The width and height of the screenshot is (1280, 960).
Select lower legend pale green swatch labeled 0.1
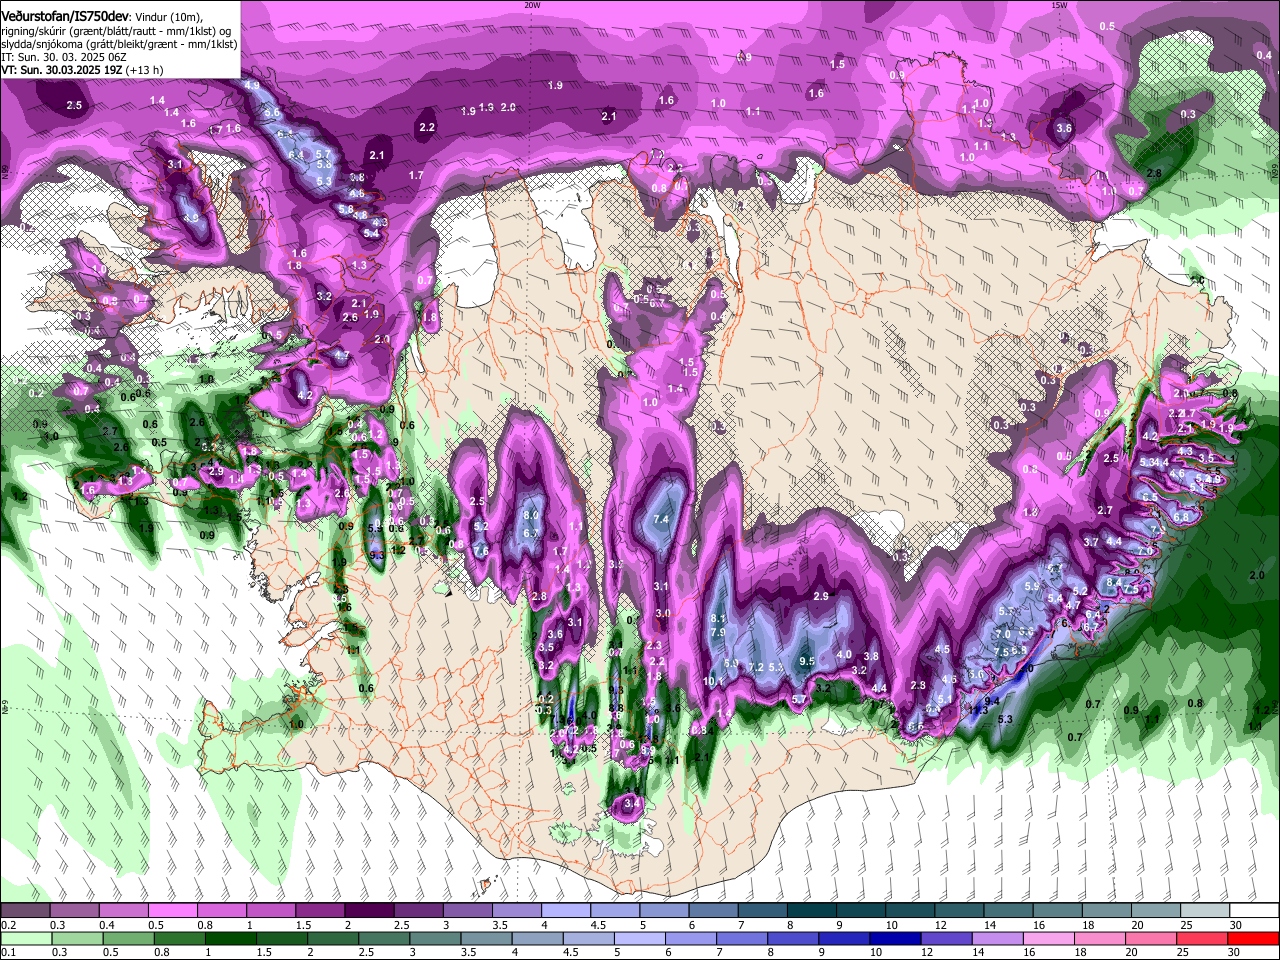click(x=25, y=938)
